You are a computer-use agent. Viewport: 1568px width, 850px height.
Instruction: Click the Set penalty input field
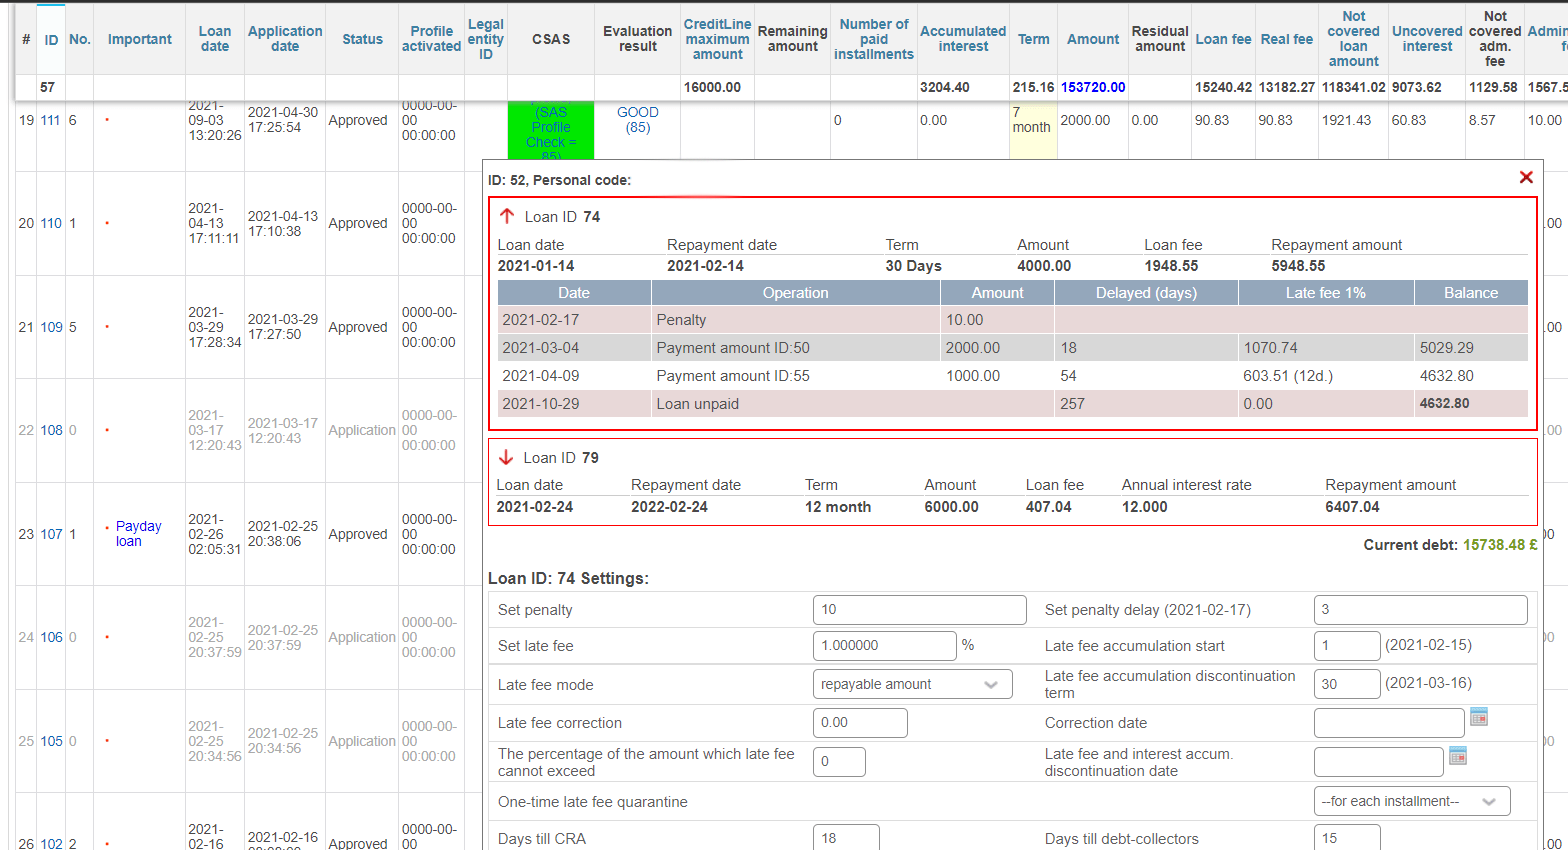[919, 609]
